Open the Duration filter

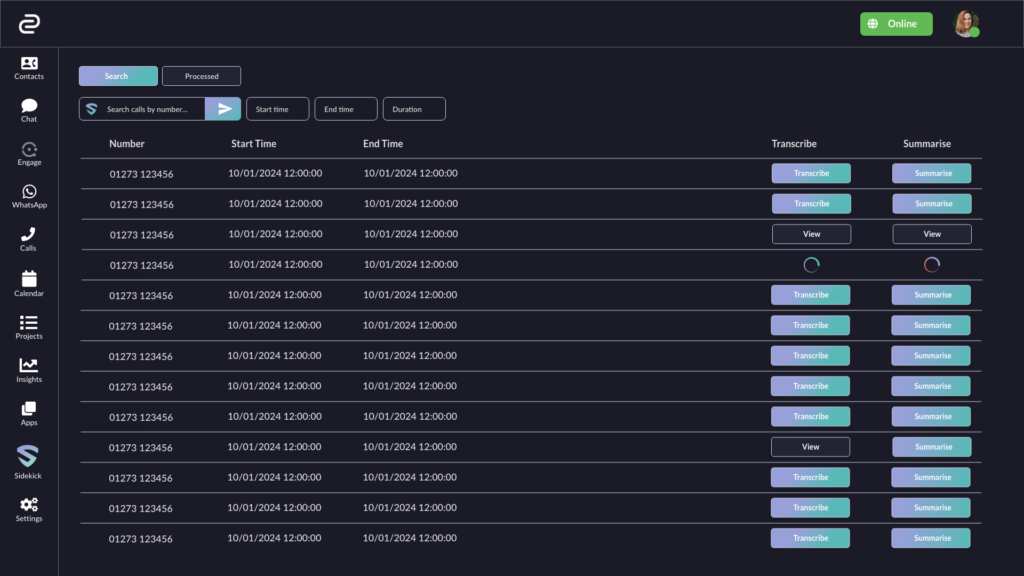coord(414,109)
